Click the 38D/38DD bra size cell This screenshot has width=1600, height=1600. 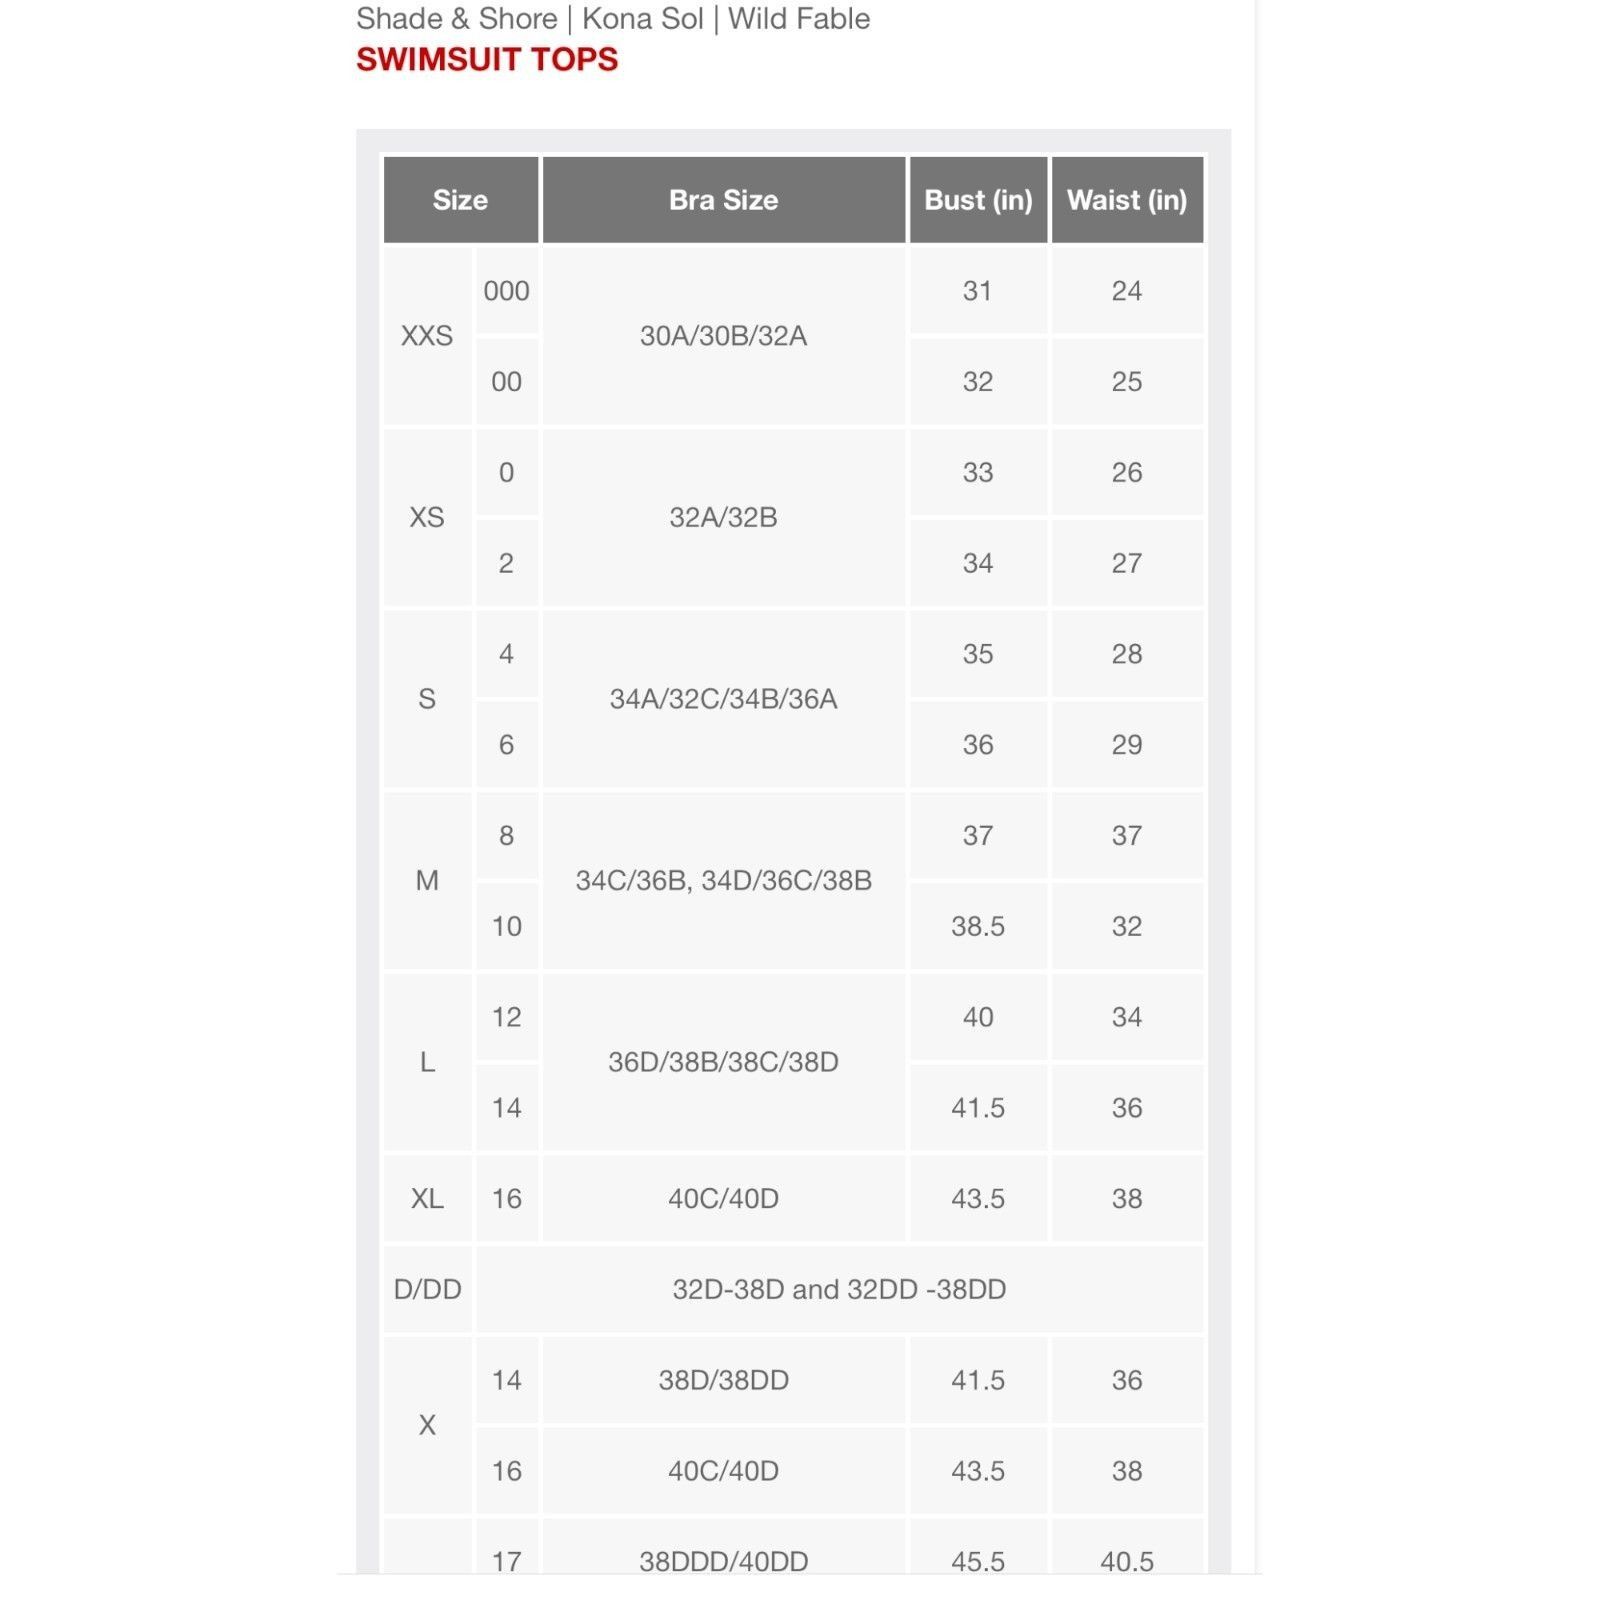click(x=723, y=1380)
